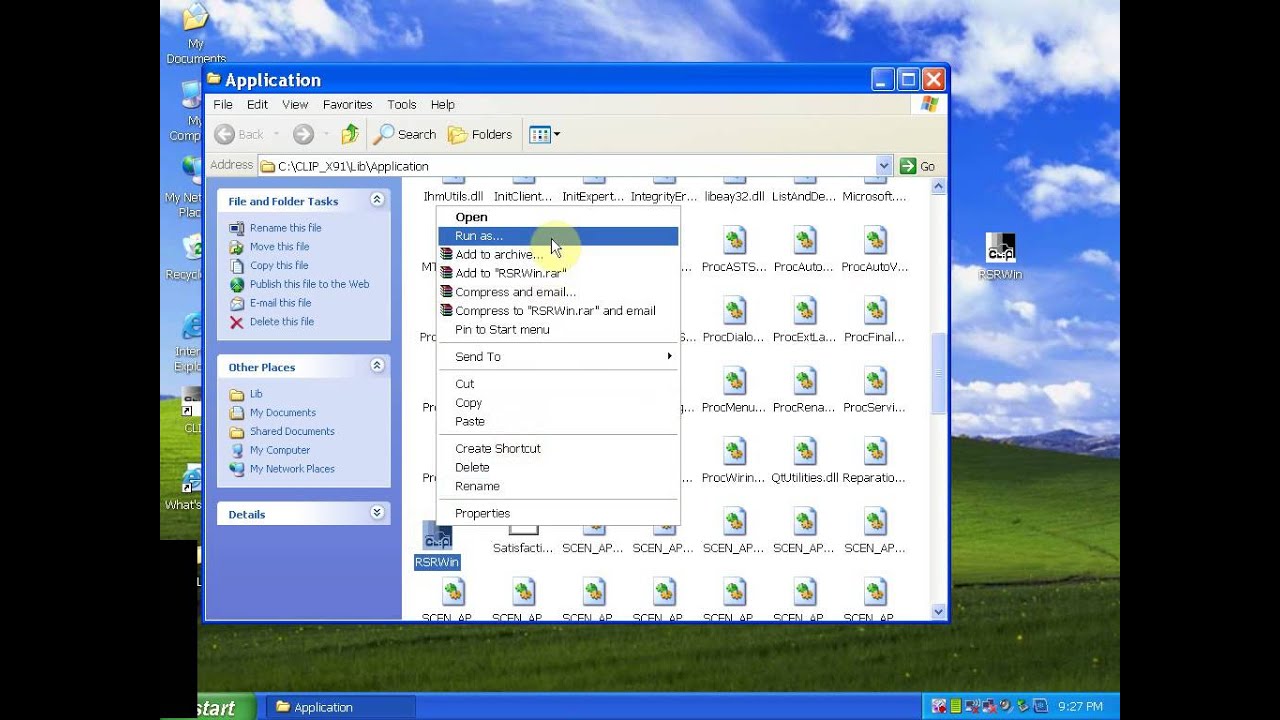Choose Create Shortcut in context menu
Screen dimensions: 1280x720
tap(558, 449)
